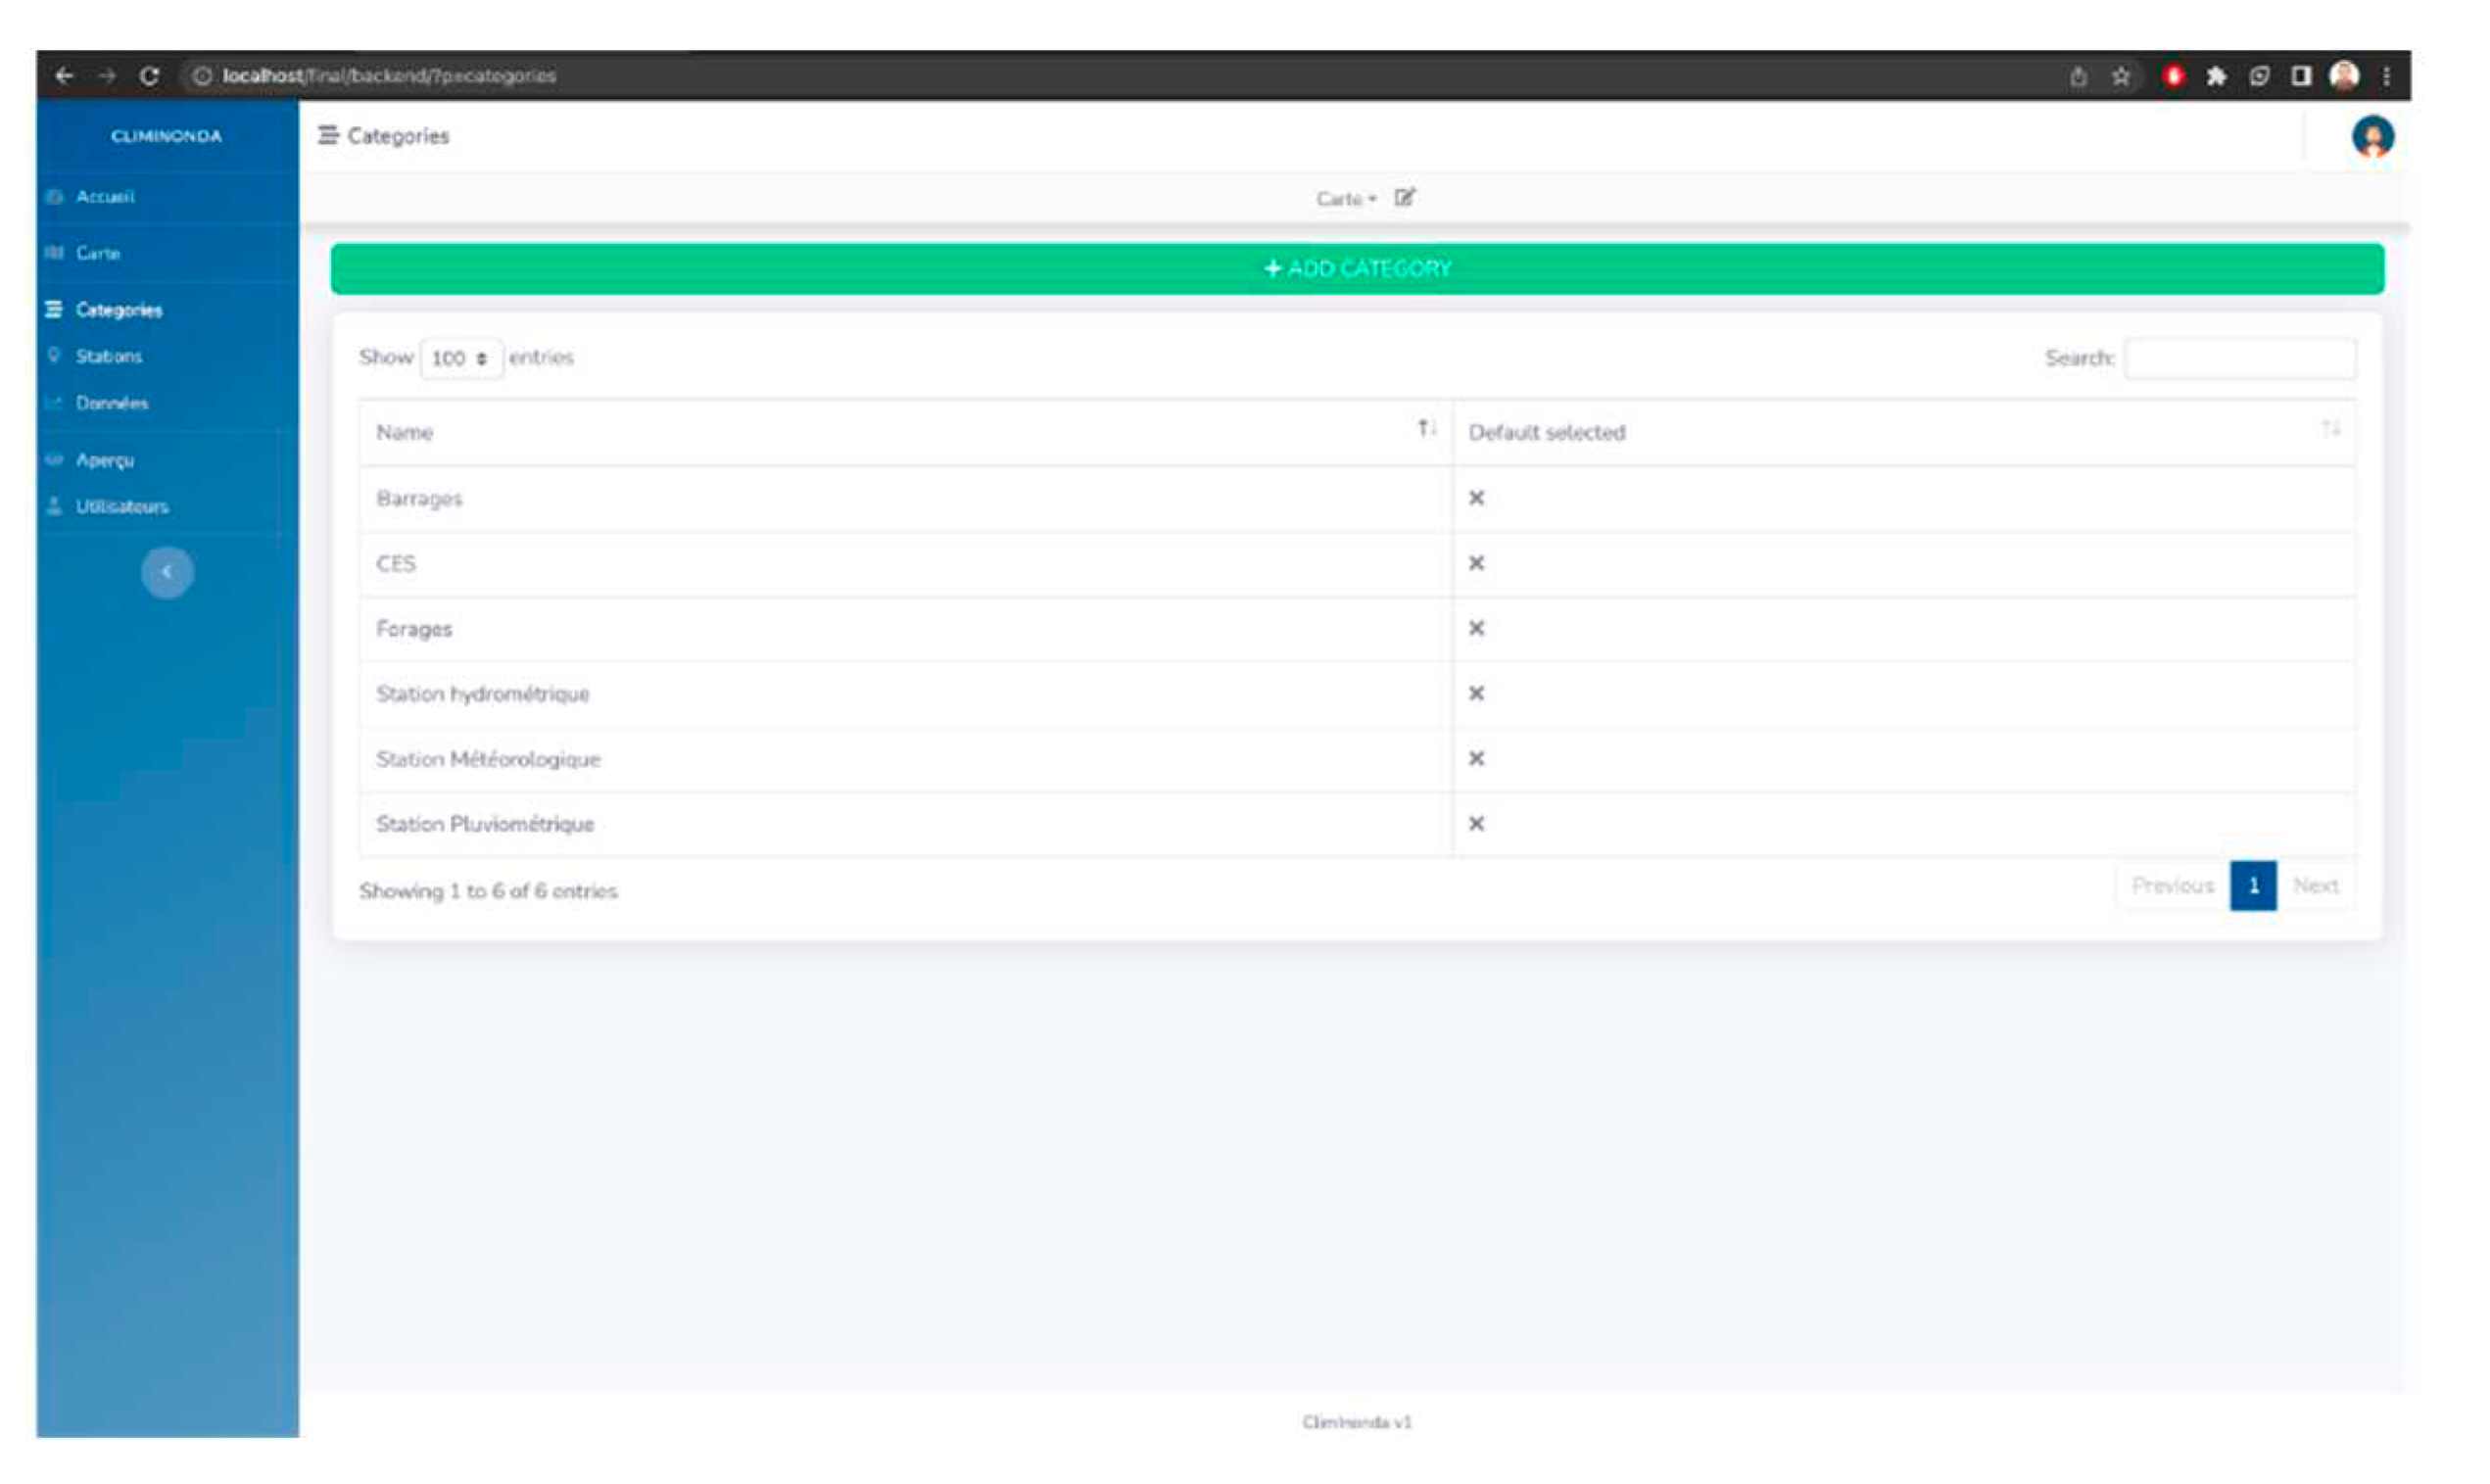Open the Show 100 entries dropdown
2490x1484 pixels.
coord(461,358)
